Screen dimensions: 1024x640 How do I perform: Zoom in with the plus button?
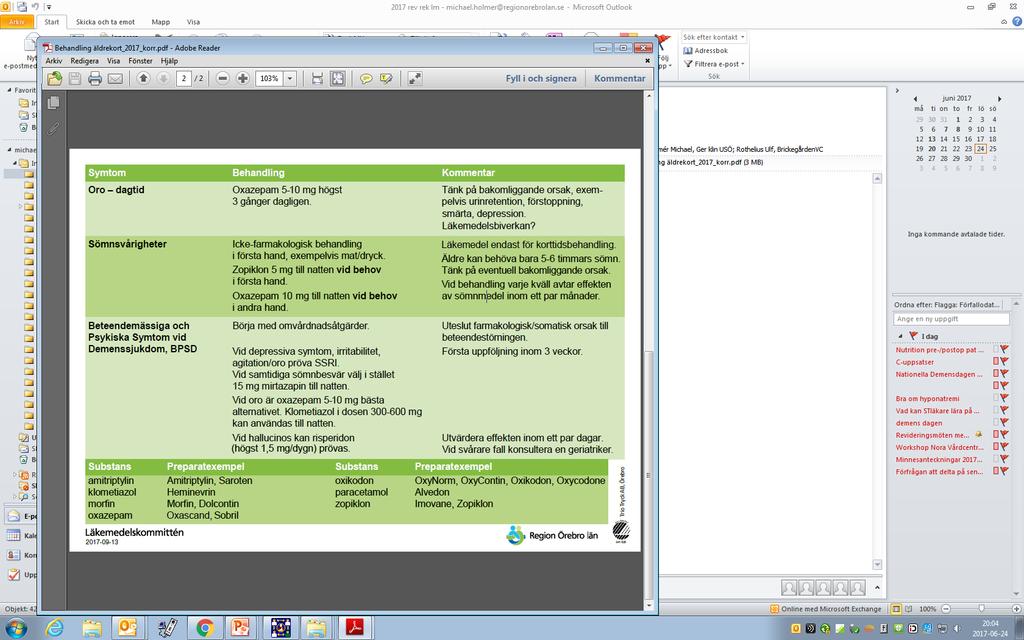coord(242,78)
